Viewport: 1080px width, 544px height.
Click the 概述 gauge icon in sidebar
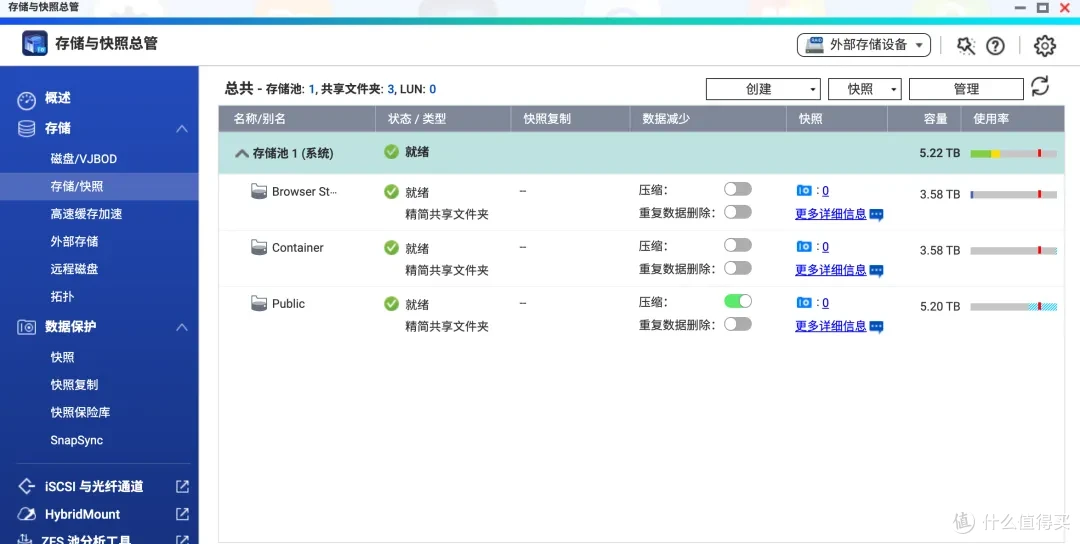click(26, 101)
